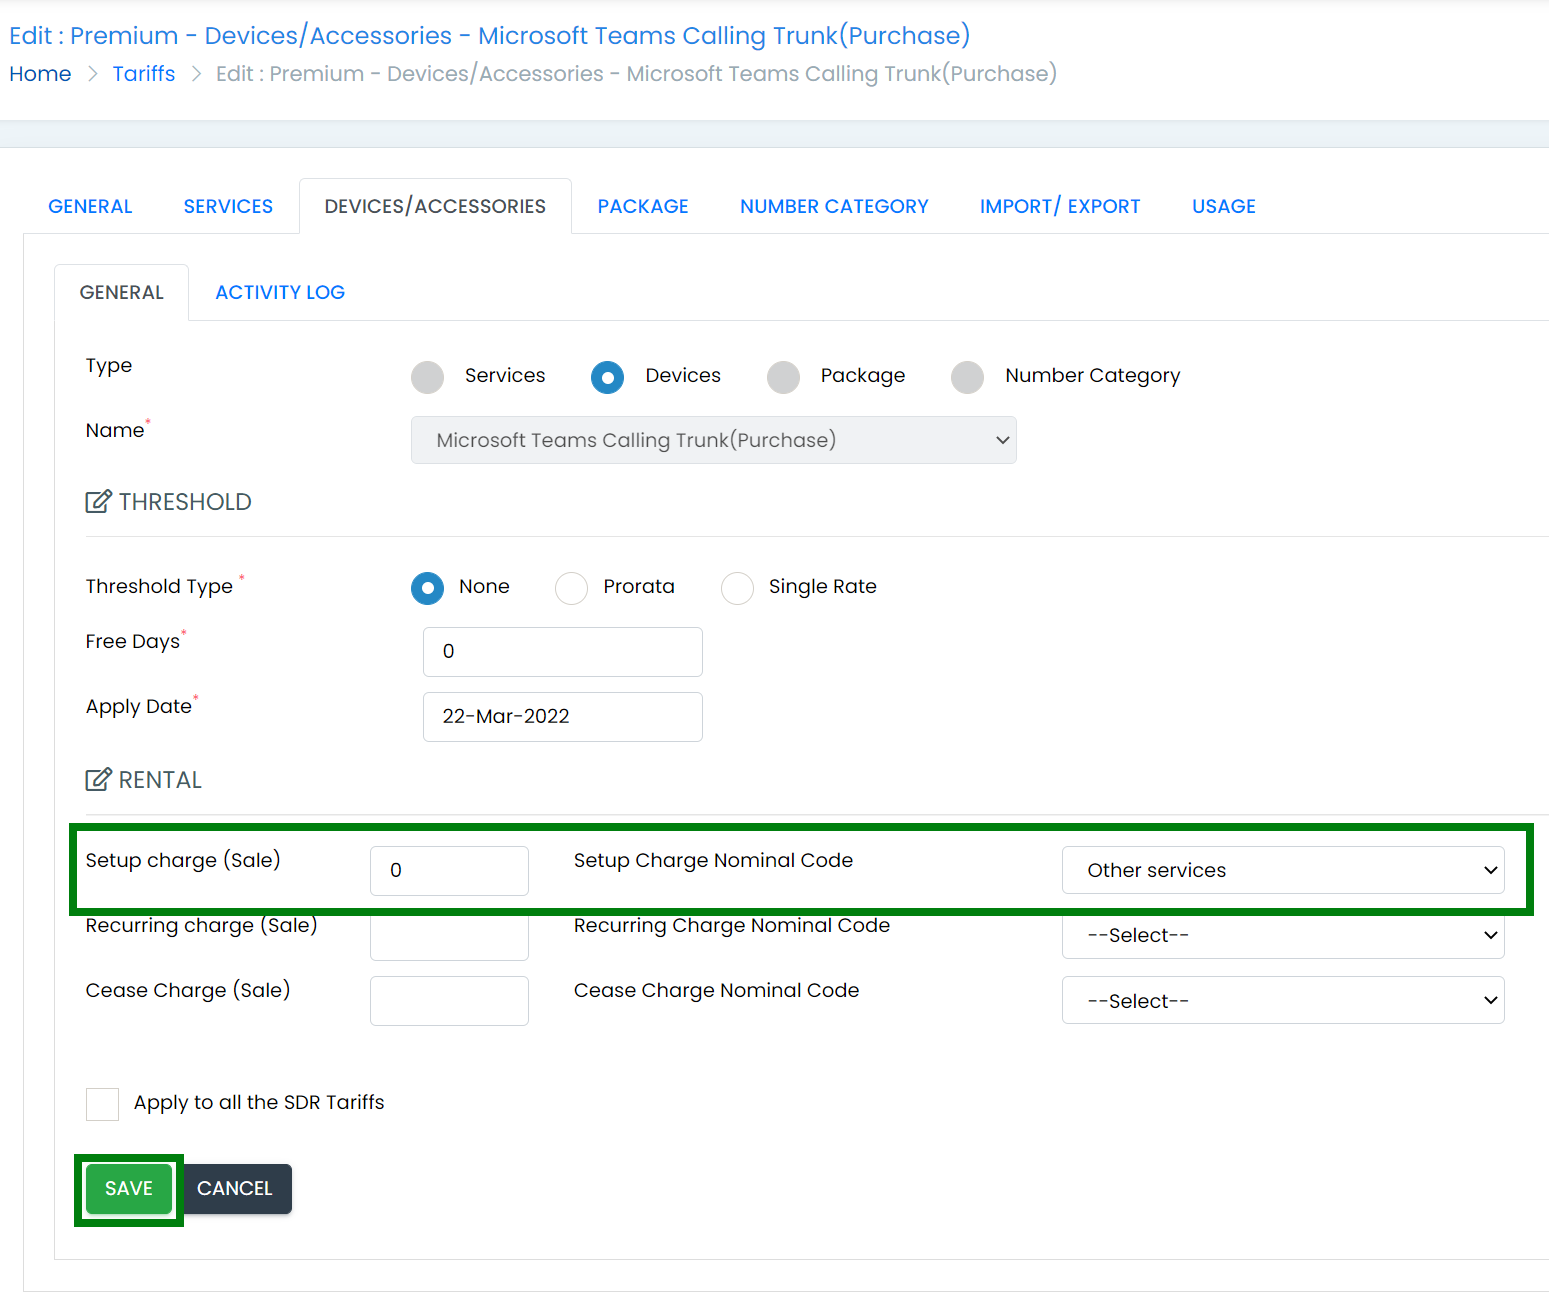This screenshot has width=1549, height=1305.
Task: Open Recurring Charge Nominal Code dropdown
Action: pos(1283,936)
